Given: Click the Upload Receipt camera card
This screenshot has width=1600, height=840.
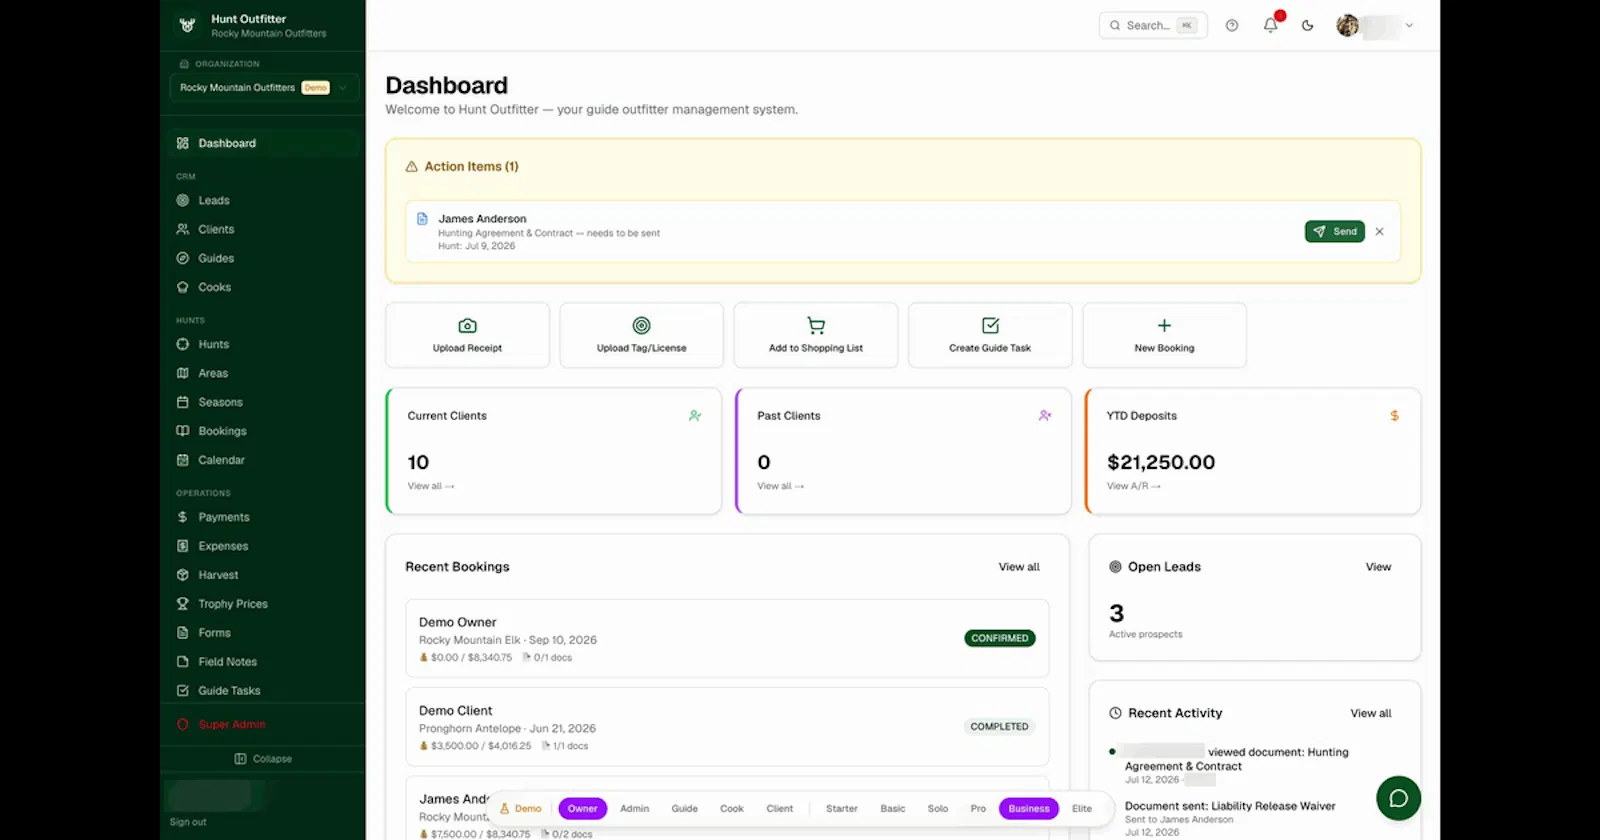Looking at the screenshot, I should pos(467,335).
